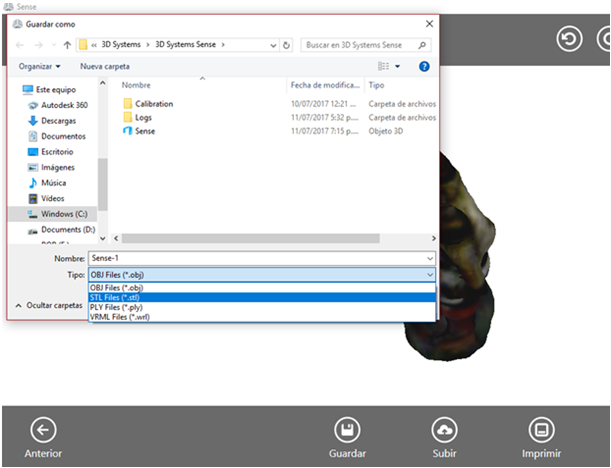Click the up-folder arrow in dialog
Screen dimensions: 611x468
[67, 45]
